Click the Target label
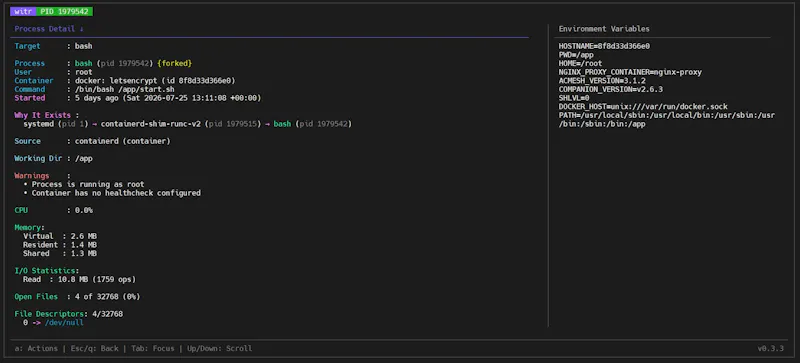This screenshot has width=800, height=363. click(x=27, y=46)
